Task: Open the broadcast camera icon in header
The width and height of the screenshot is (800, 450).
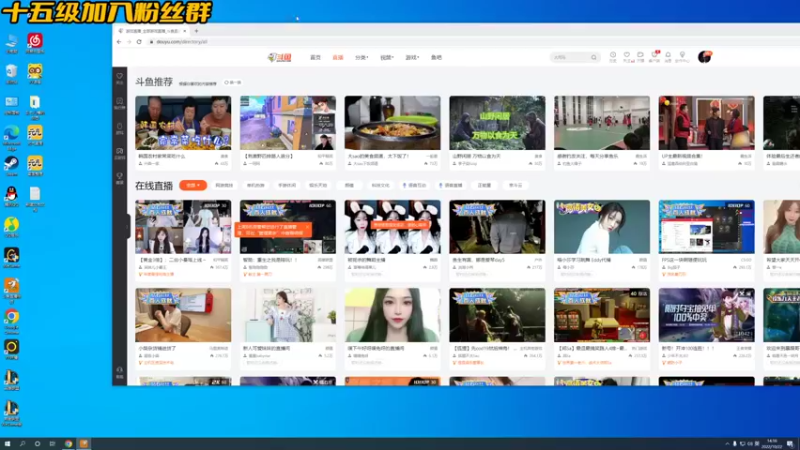Action: [x=640, y=57]
